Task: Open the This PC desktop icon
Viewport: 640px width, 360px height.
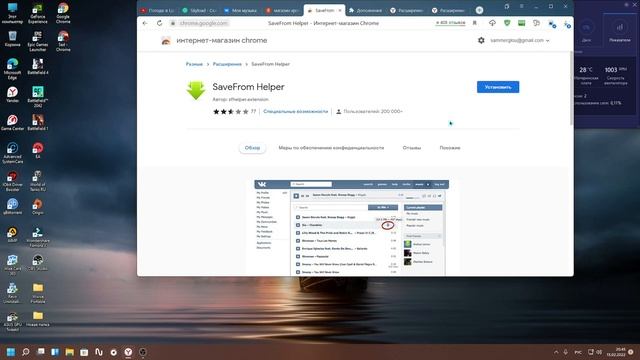Action: pos(12,13)
